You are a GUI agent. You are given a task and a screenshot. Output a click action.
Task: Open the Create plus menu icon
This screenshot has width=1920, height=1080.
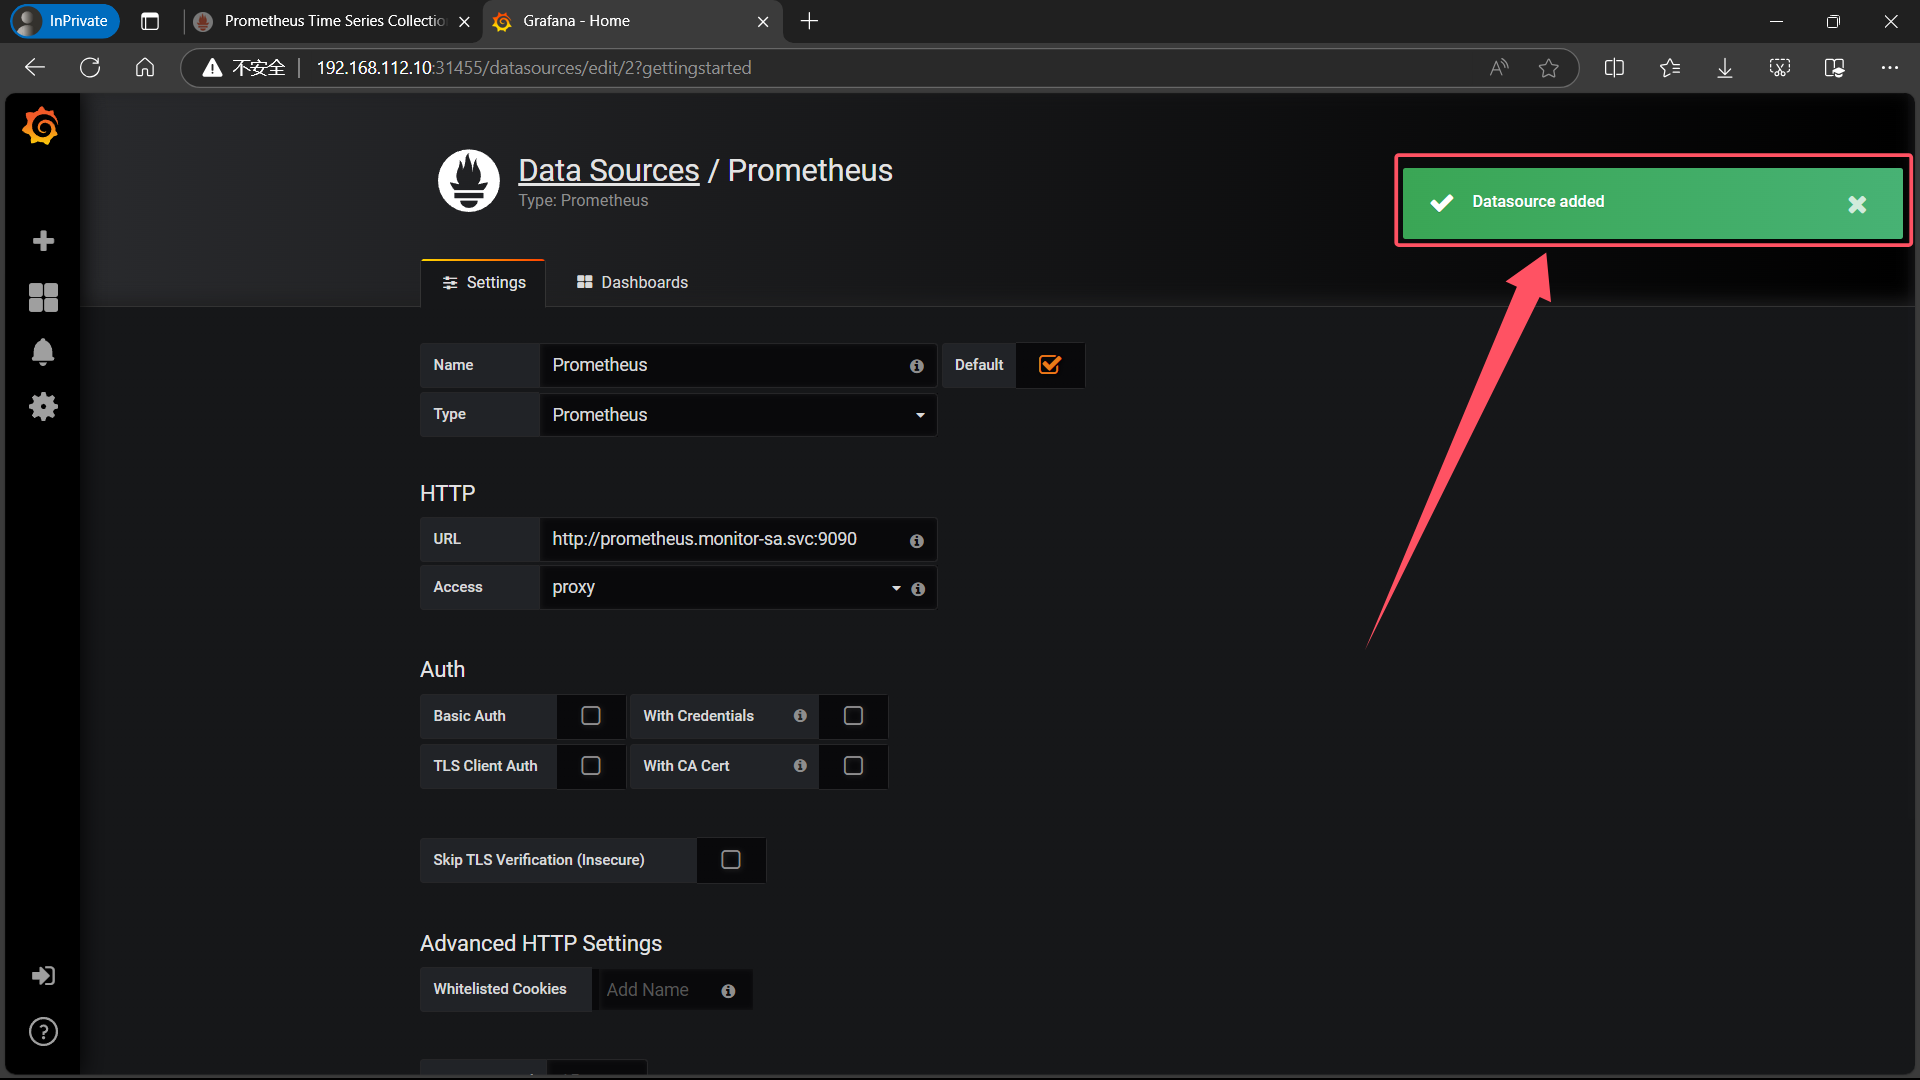43,241
